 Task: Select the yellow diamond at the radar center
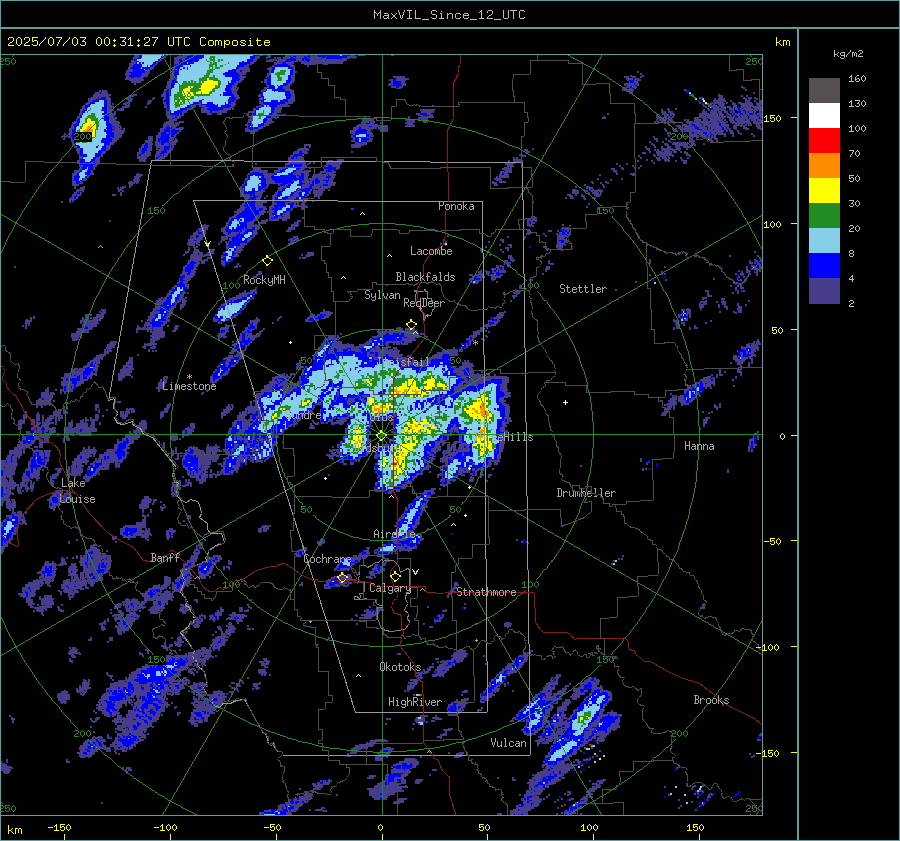tap(382, 436)
